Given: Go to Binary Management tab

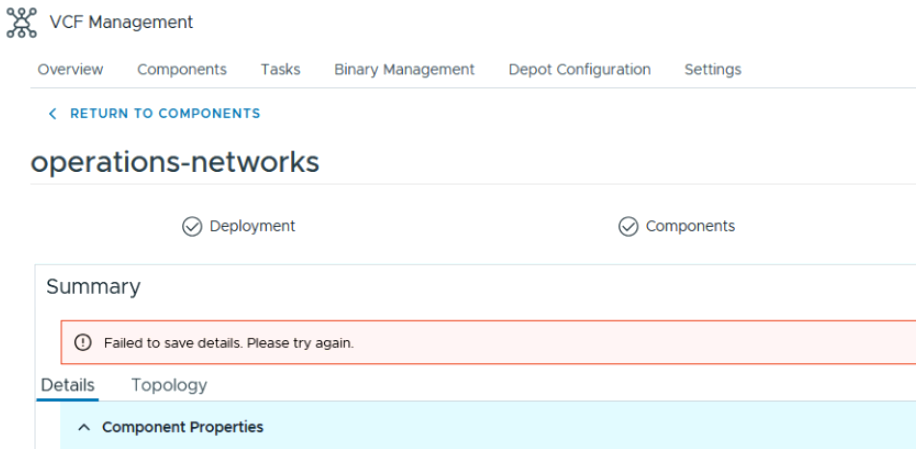Looking at the screenshot, I should tap(404, 69).
